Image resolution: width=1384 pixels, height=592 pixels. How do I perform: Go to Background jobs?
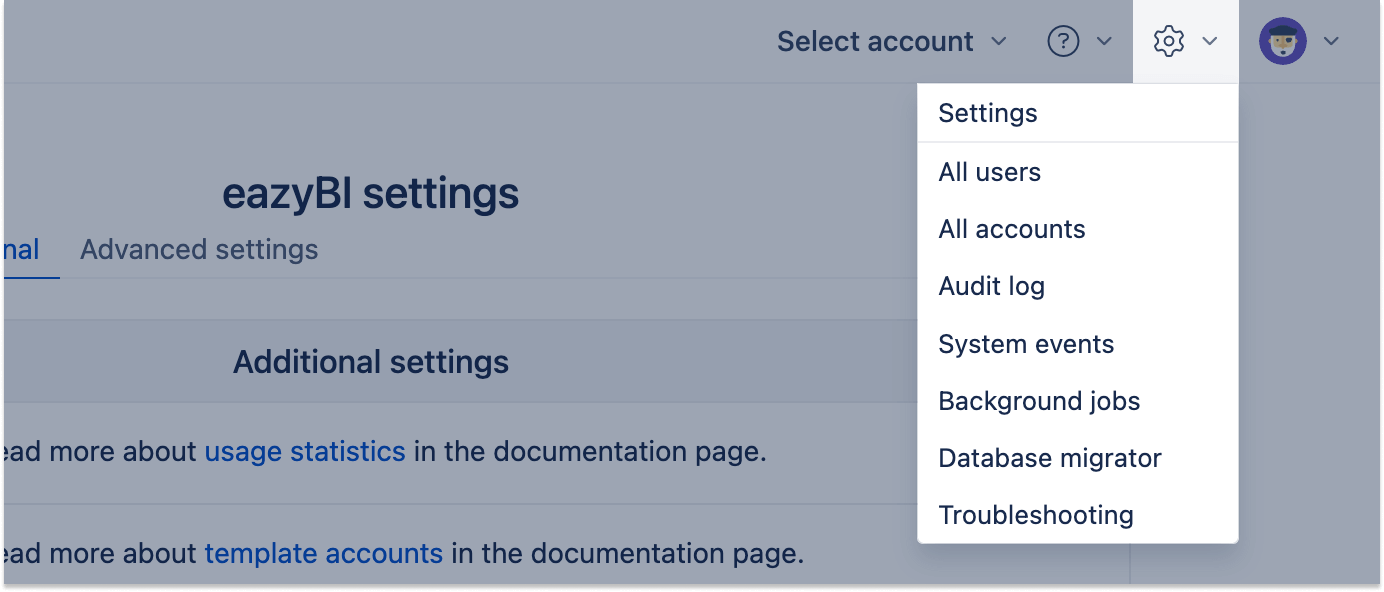click(1039, 401)
